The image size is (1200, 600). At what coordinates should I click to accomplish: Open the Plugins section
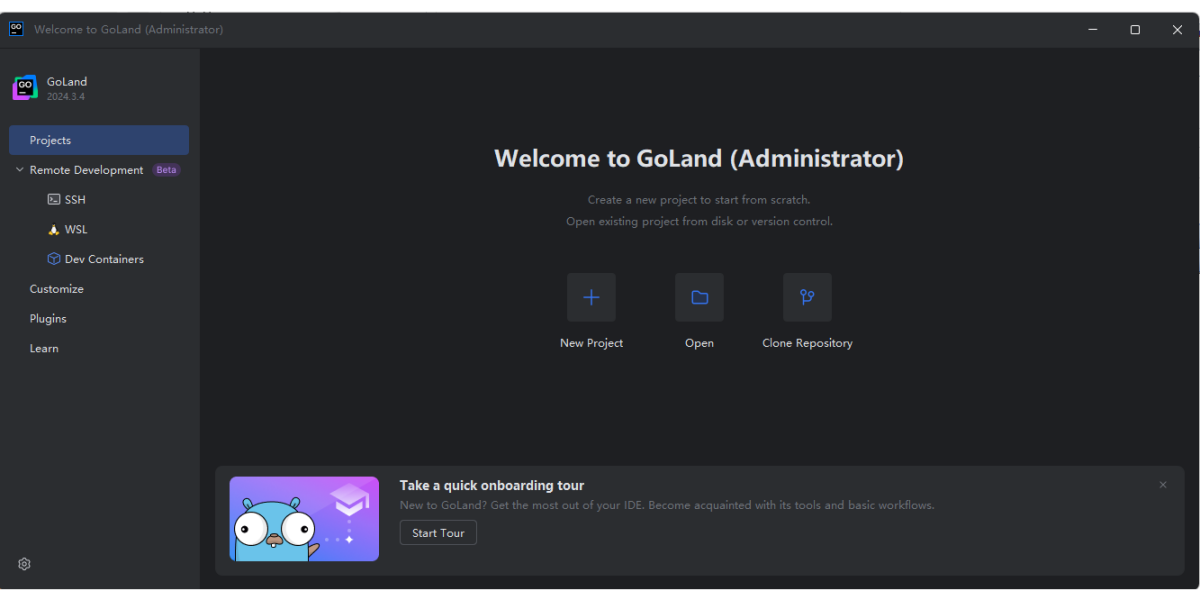(47, 318)
